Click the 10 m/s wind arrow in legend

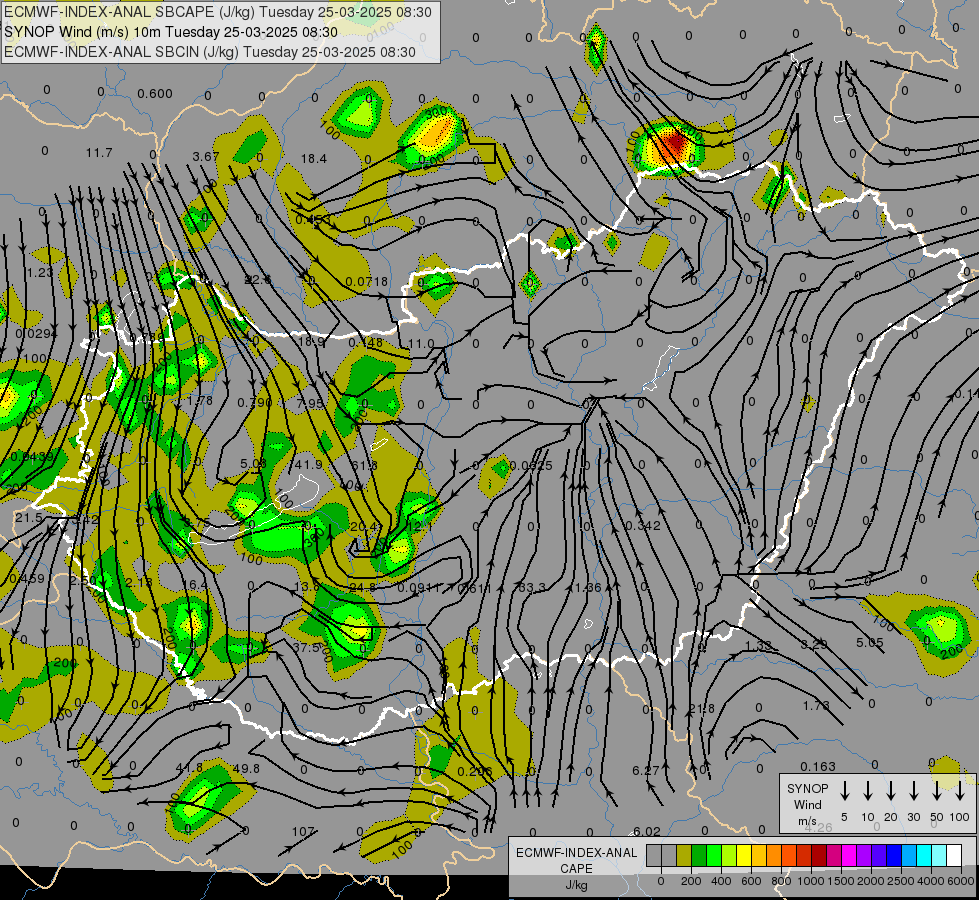point(868,791)
